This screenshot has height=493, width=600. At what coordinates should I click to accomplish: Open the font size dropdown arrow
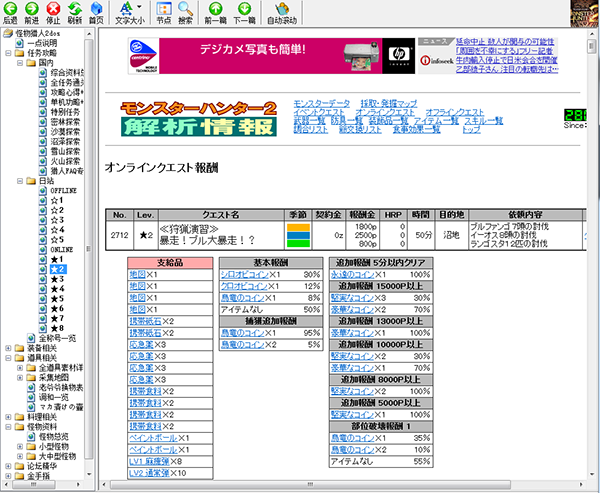(x=139, y=7)
